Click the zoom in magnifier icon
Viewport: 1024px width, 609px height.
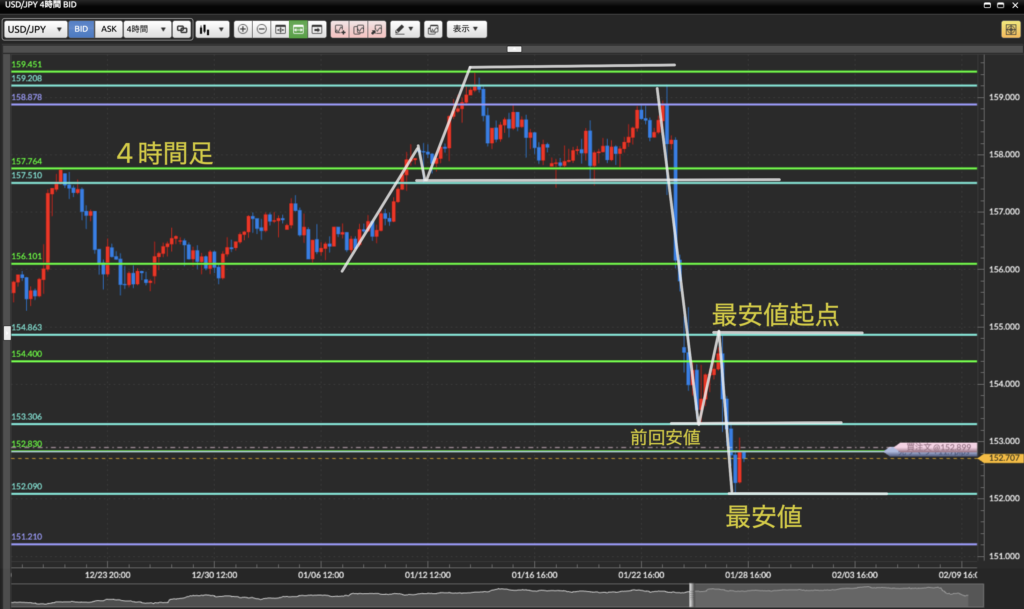point(242,30)
